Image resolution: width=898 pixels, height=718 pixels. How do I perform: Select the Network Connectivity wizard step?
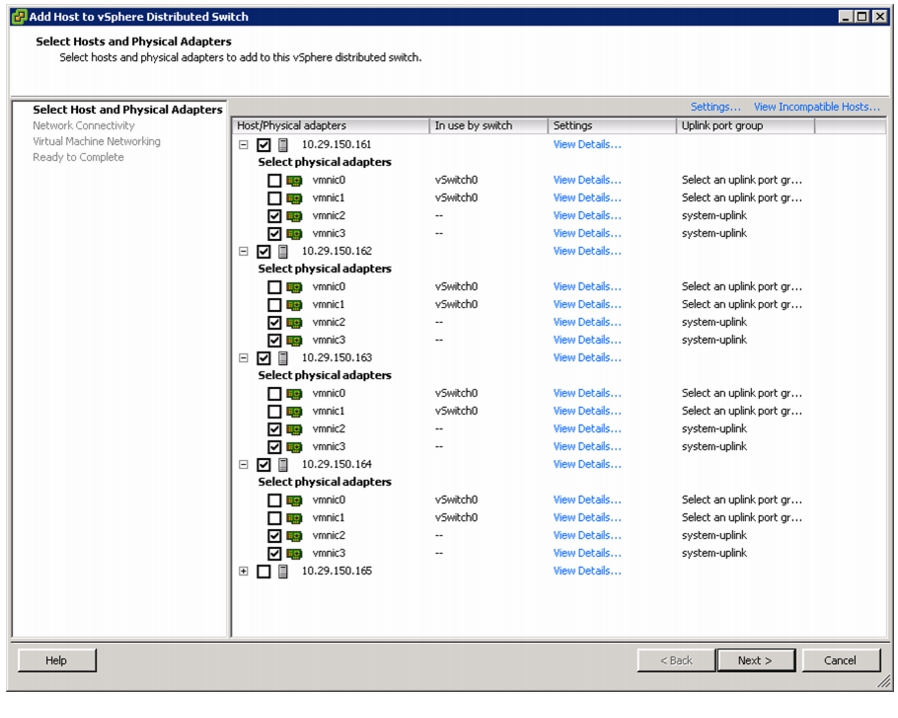click(x=84, y=125)
